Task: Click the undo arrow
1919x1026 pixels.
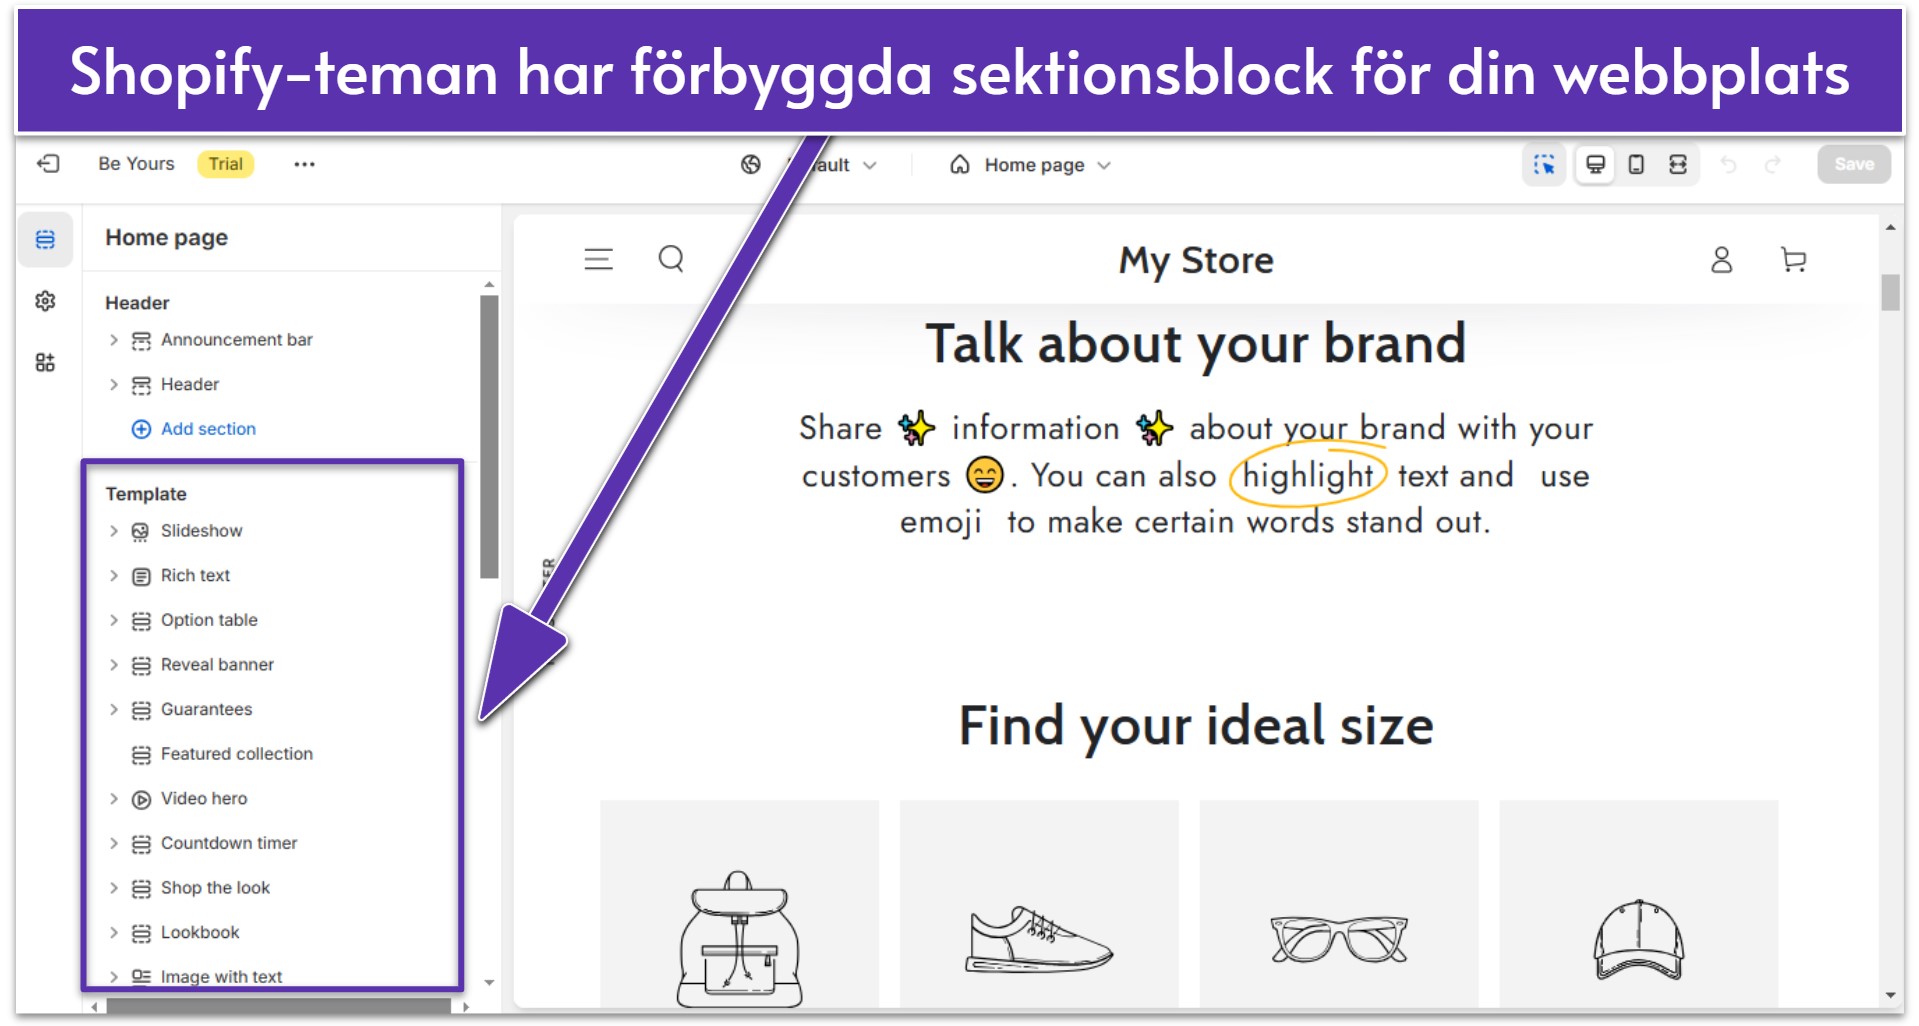Action: point(1728,165)
